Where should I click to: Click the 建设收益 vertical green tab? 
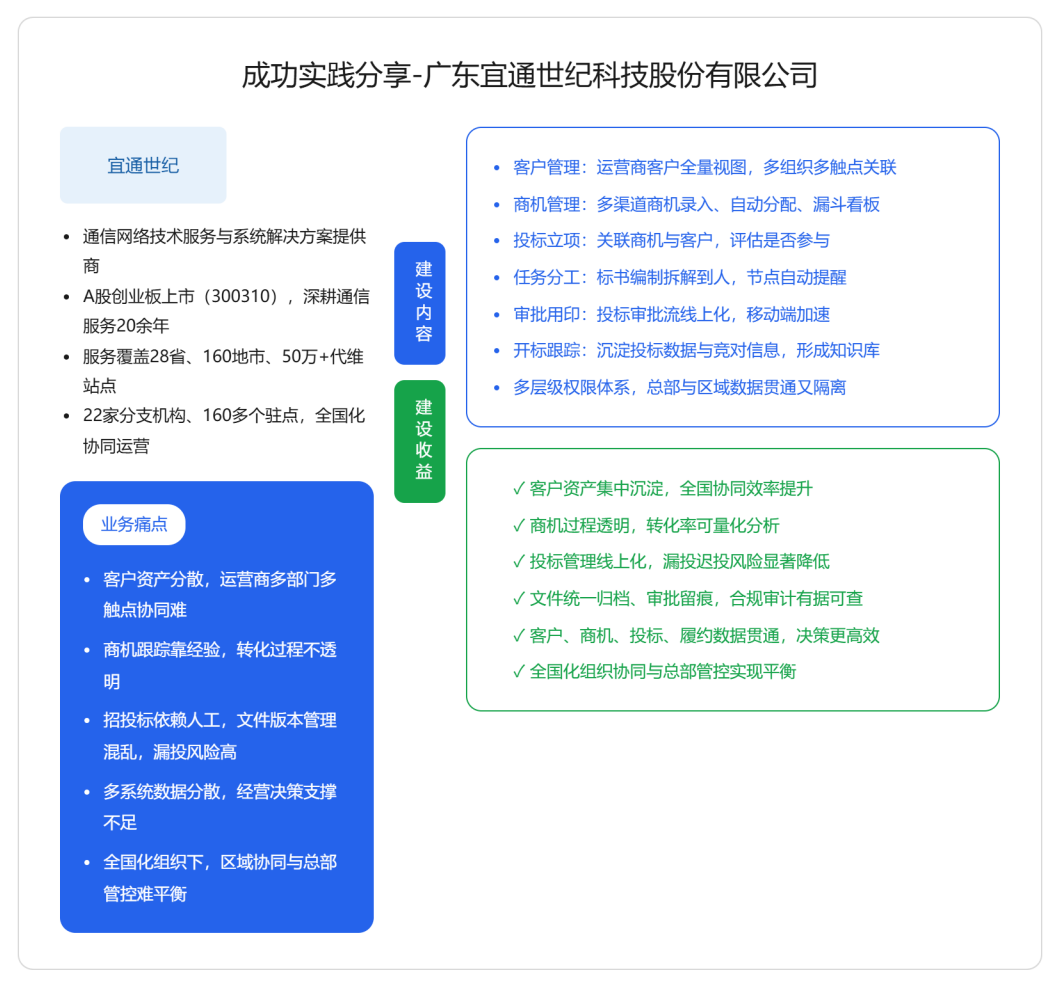pos(420,441)
